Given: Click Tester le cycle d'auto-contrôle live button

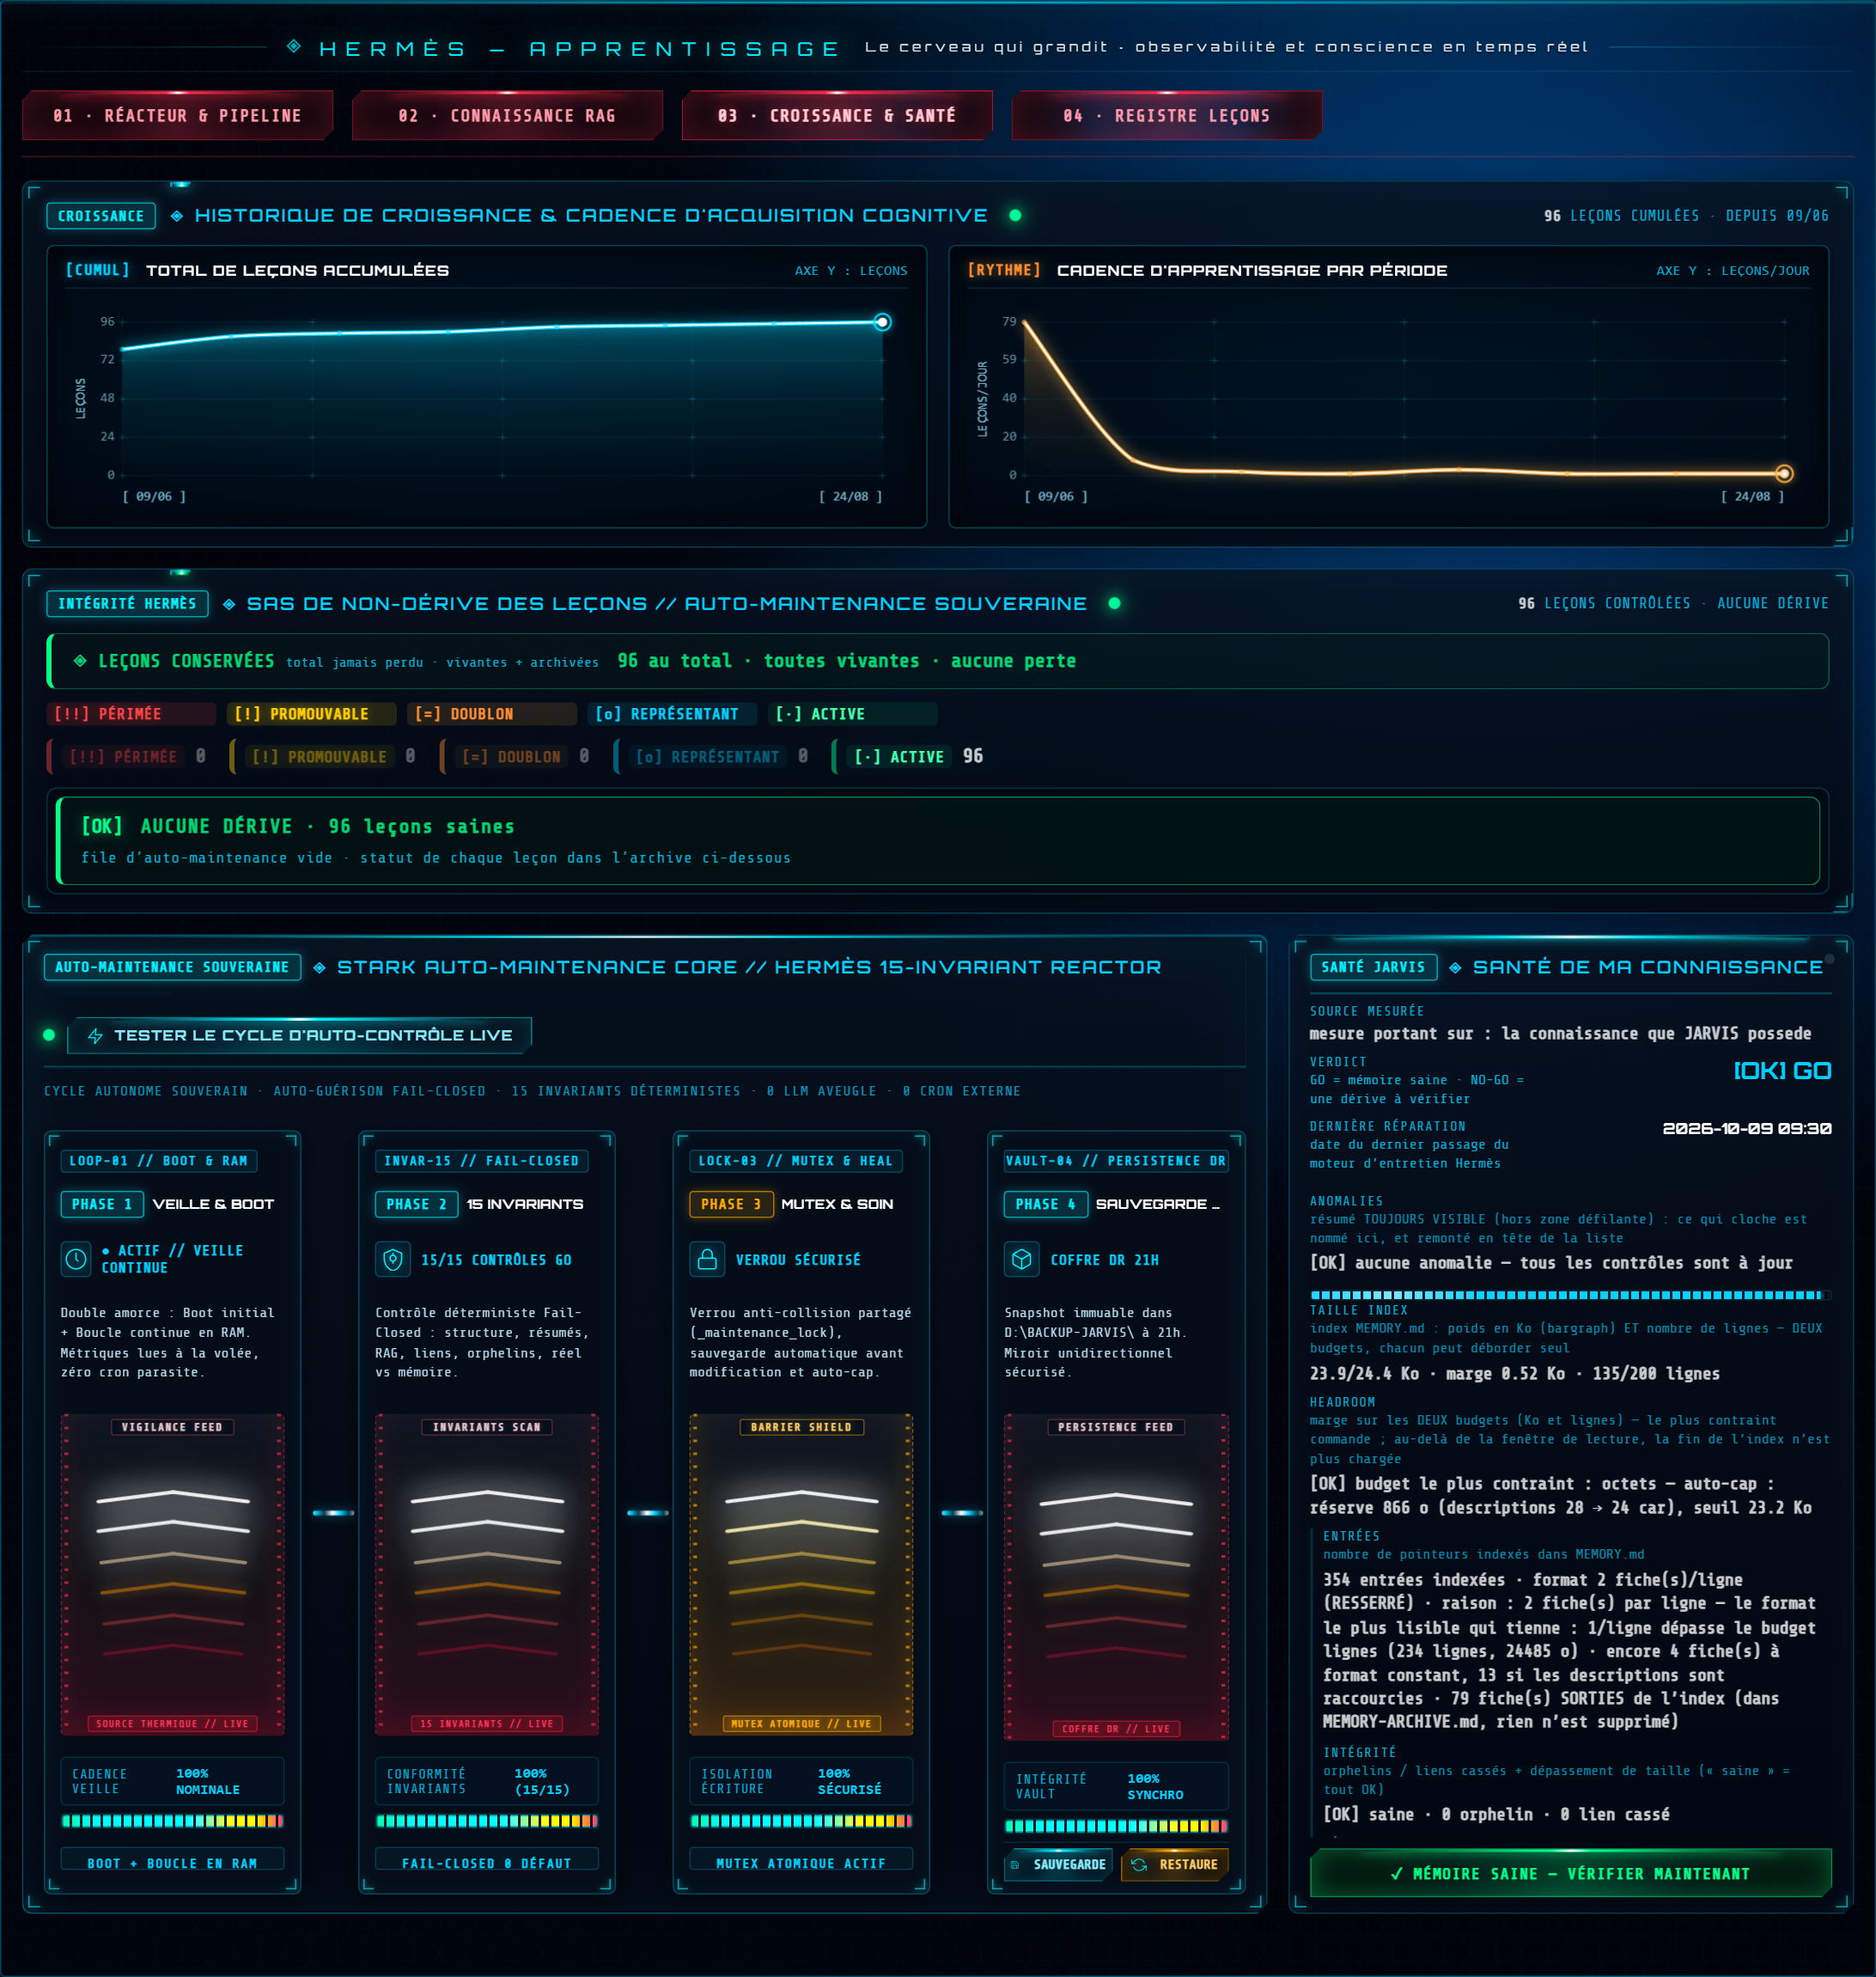Looking at the screenshot, I should click(299, 1035).
